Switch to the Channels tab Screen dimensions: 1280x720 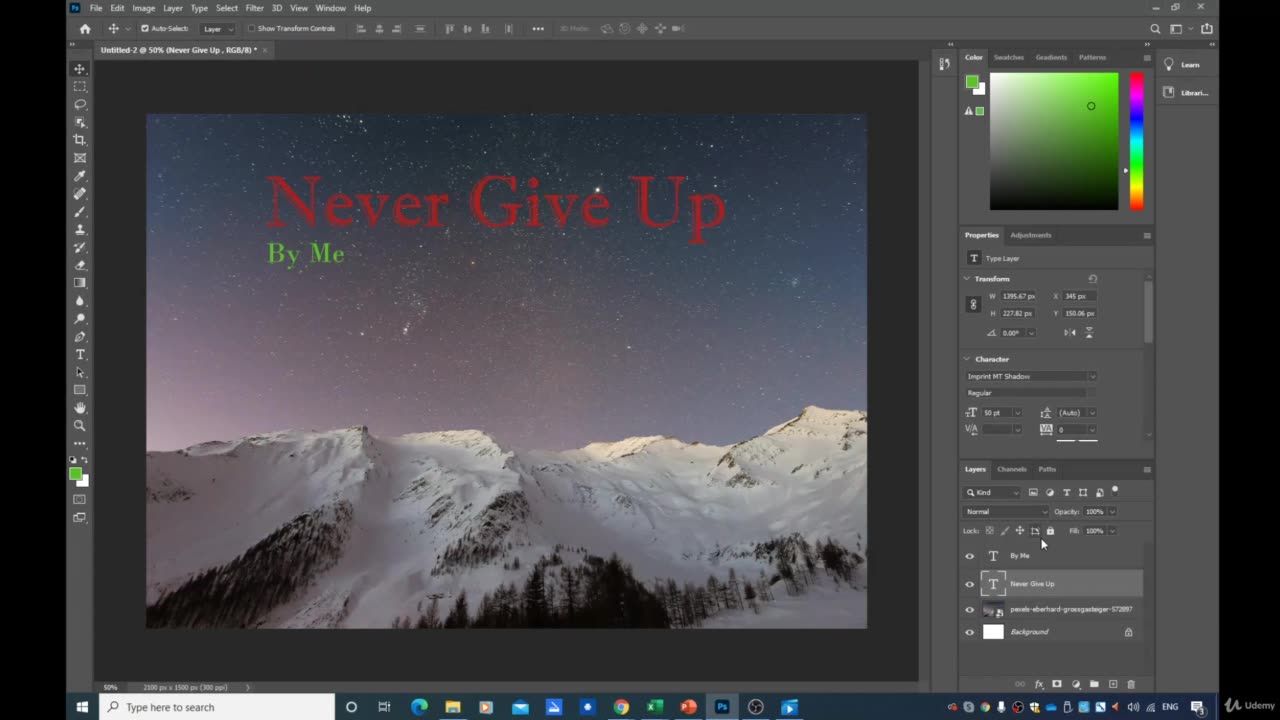[1012, 469]
